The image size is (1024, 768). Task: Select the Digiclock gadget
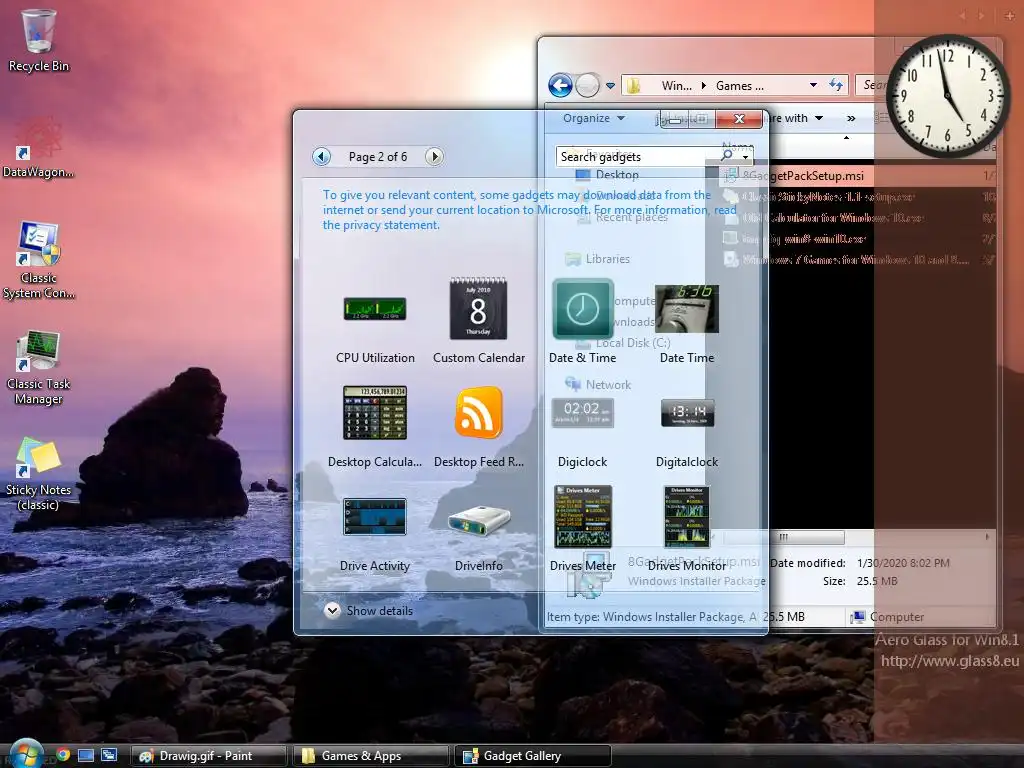pos(583,413)
